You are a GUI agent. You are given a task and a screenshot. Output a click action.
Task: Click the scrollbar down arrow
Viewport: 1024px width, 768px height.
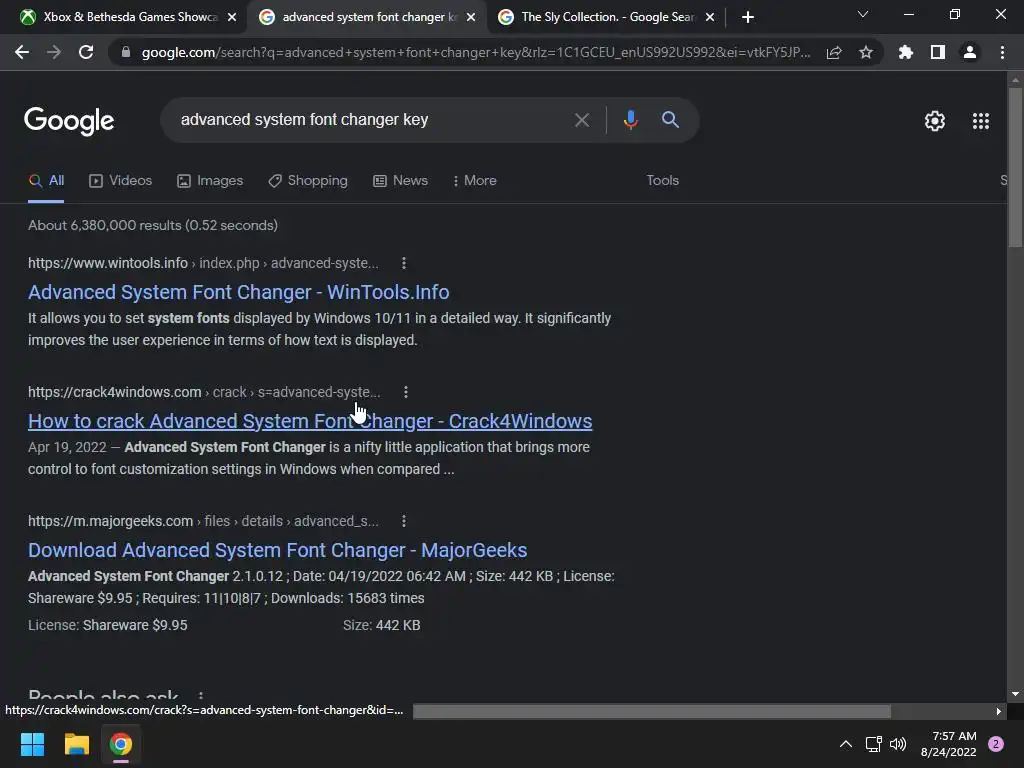pyautogui.click(x=1015, y=694)
